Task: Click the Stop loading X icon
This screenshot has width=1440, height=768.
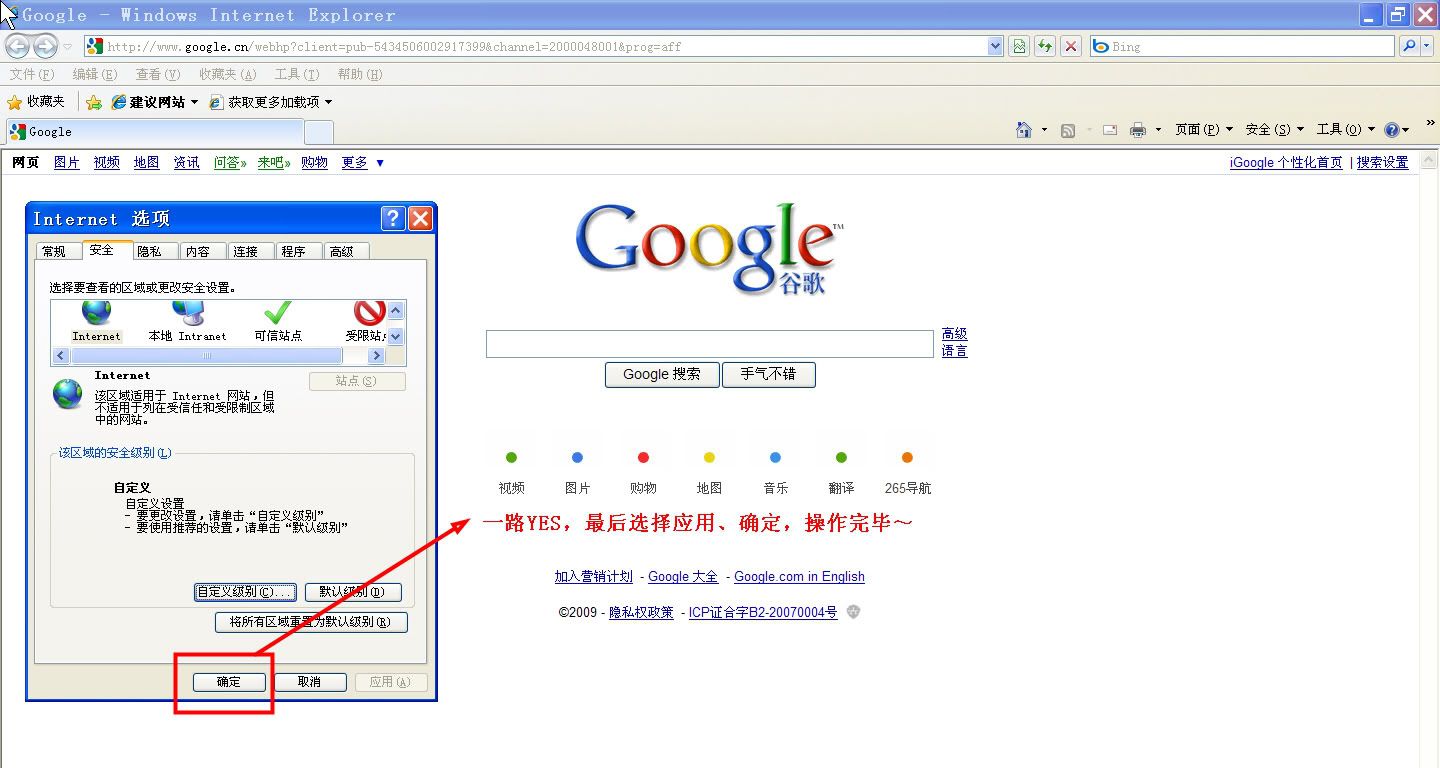Action: click(x=1071, y=46)
